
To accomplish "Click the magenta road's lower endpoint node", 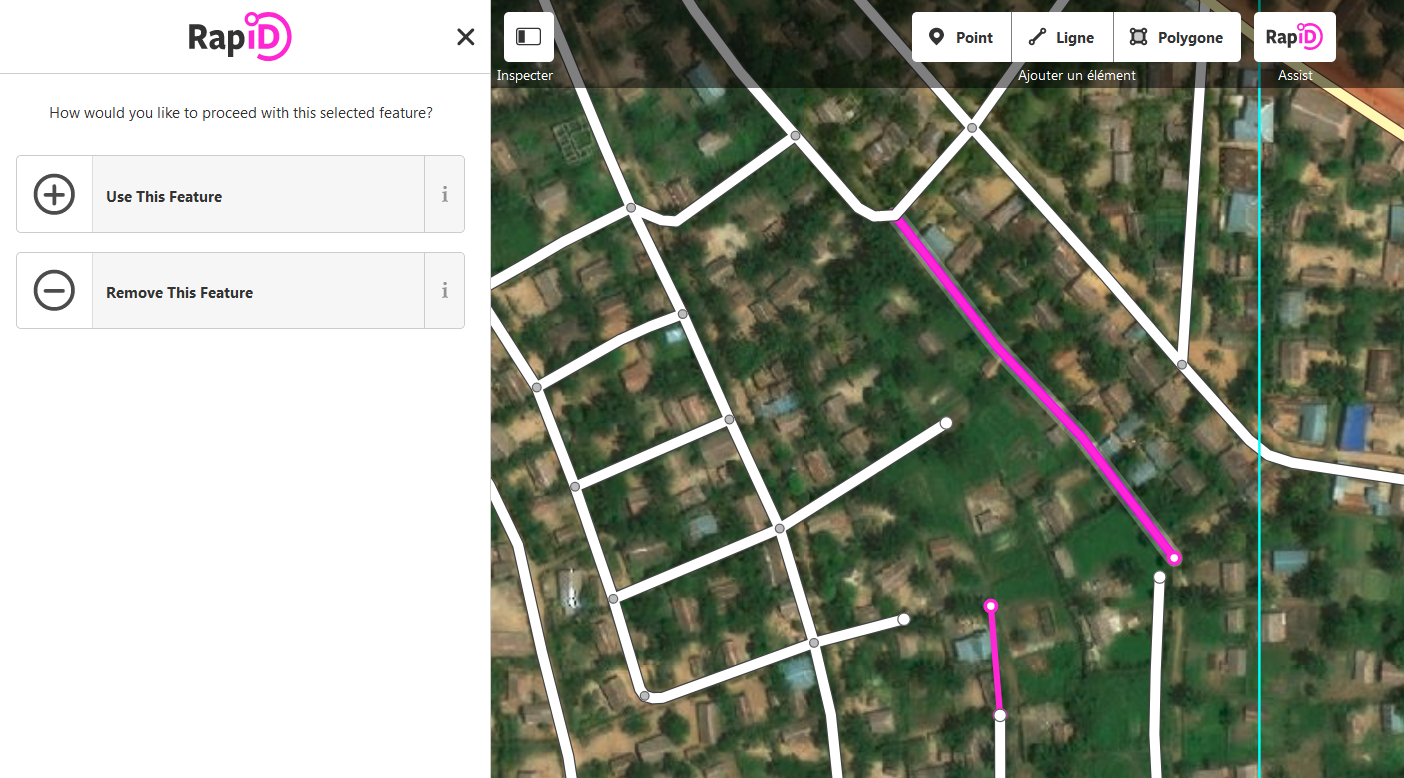I will tap(1174, 558).
